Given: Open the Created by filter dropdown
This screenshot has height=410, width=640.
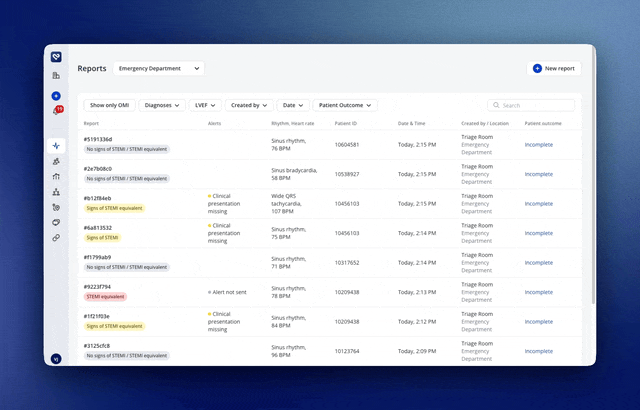Looking at the screenshot, I should tap(249, 105).
